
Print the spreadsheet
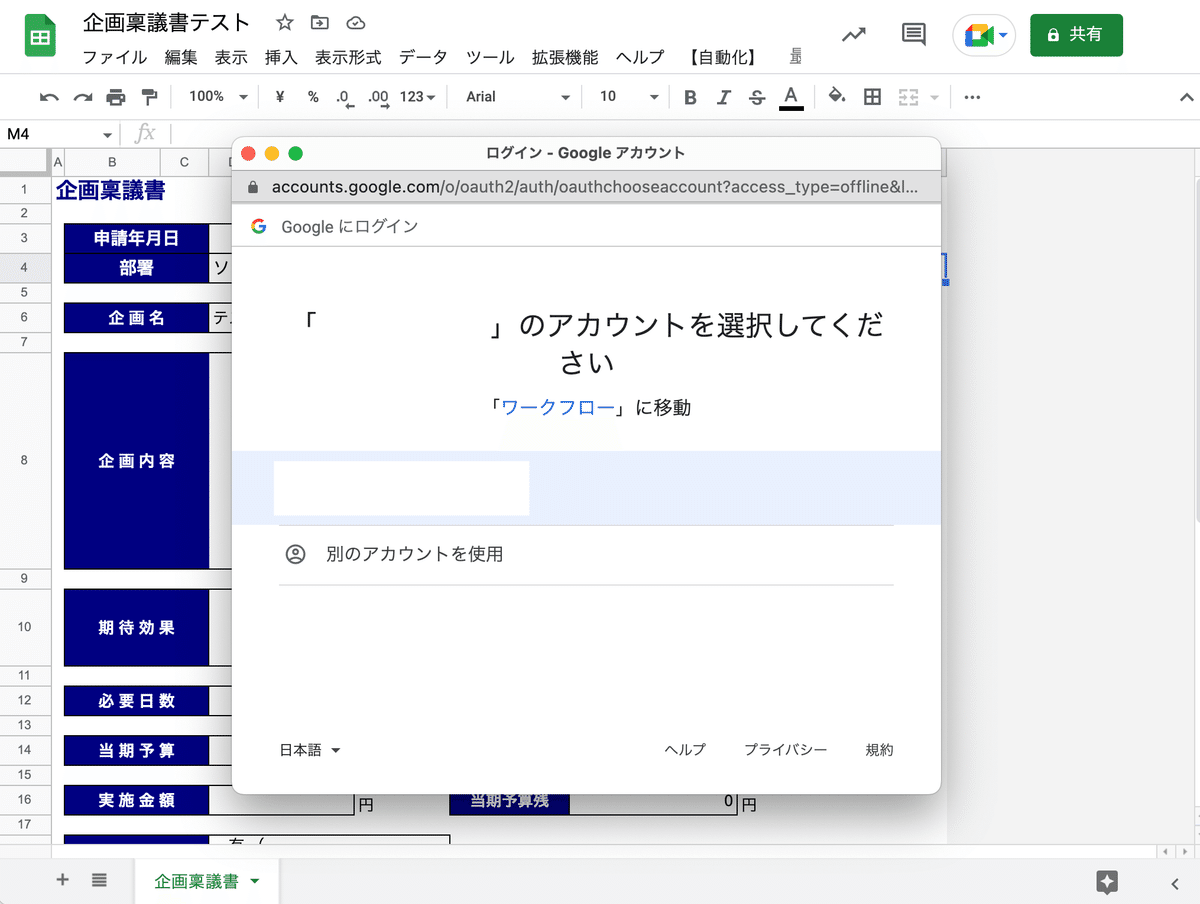116,97
